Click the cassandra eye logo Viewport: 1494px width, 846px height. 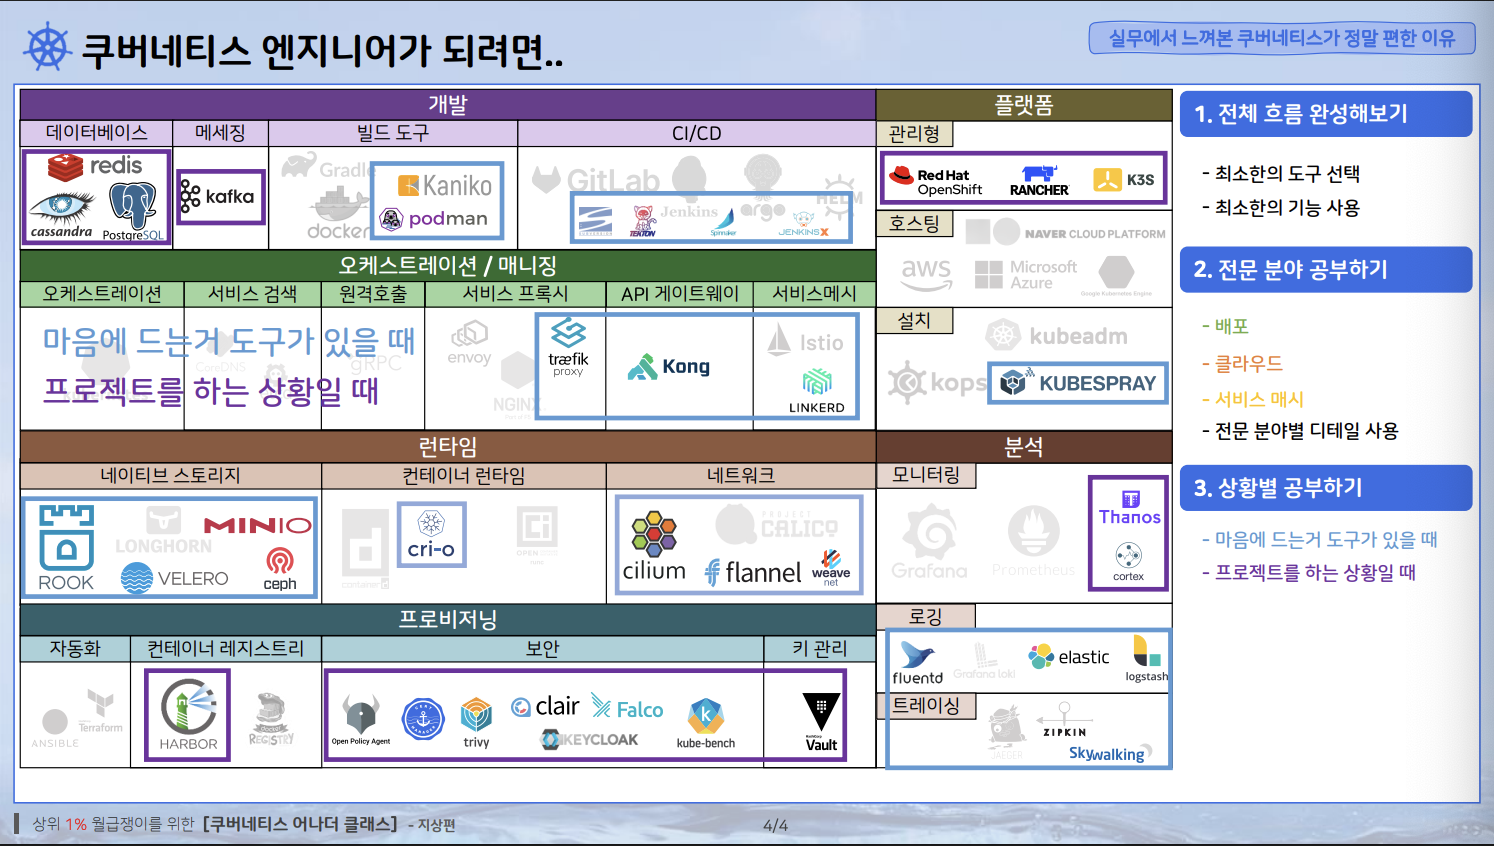(62, 215)
